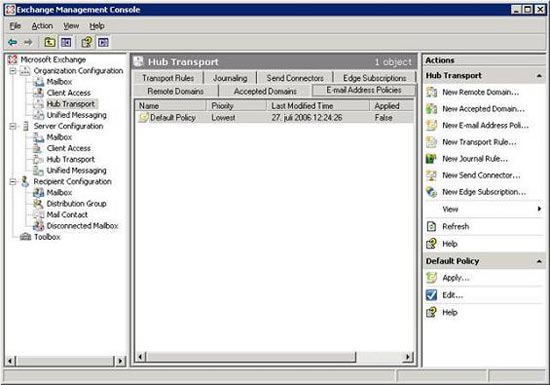This screenshot has height=385, width=550.
Task: Click the Lowest priority cell
Action: tap(223, 118)
